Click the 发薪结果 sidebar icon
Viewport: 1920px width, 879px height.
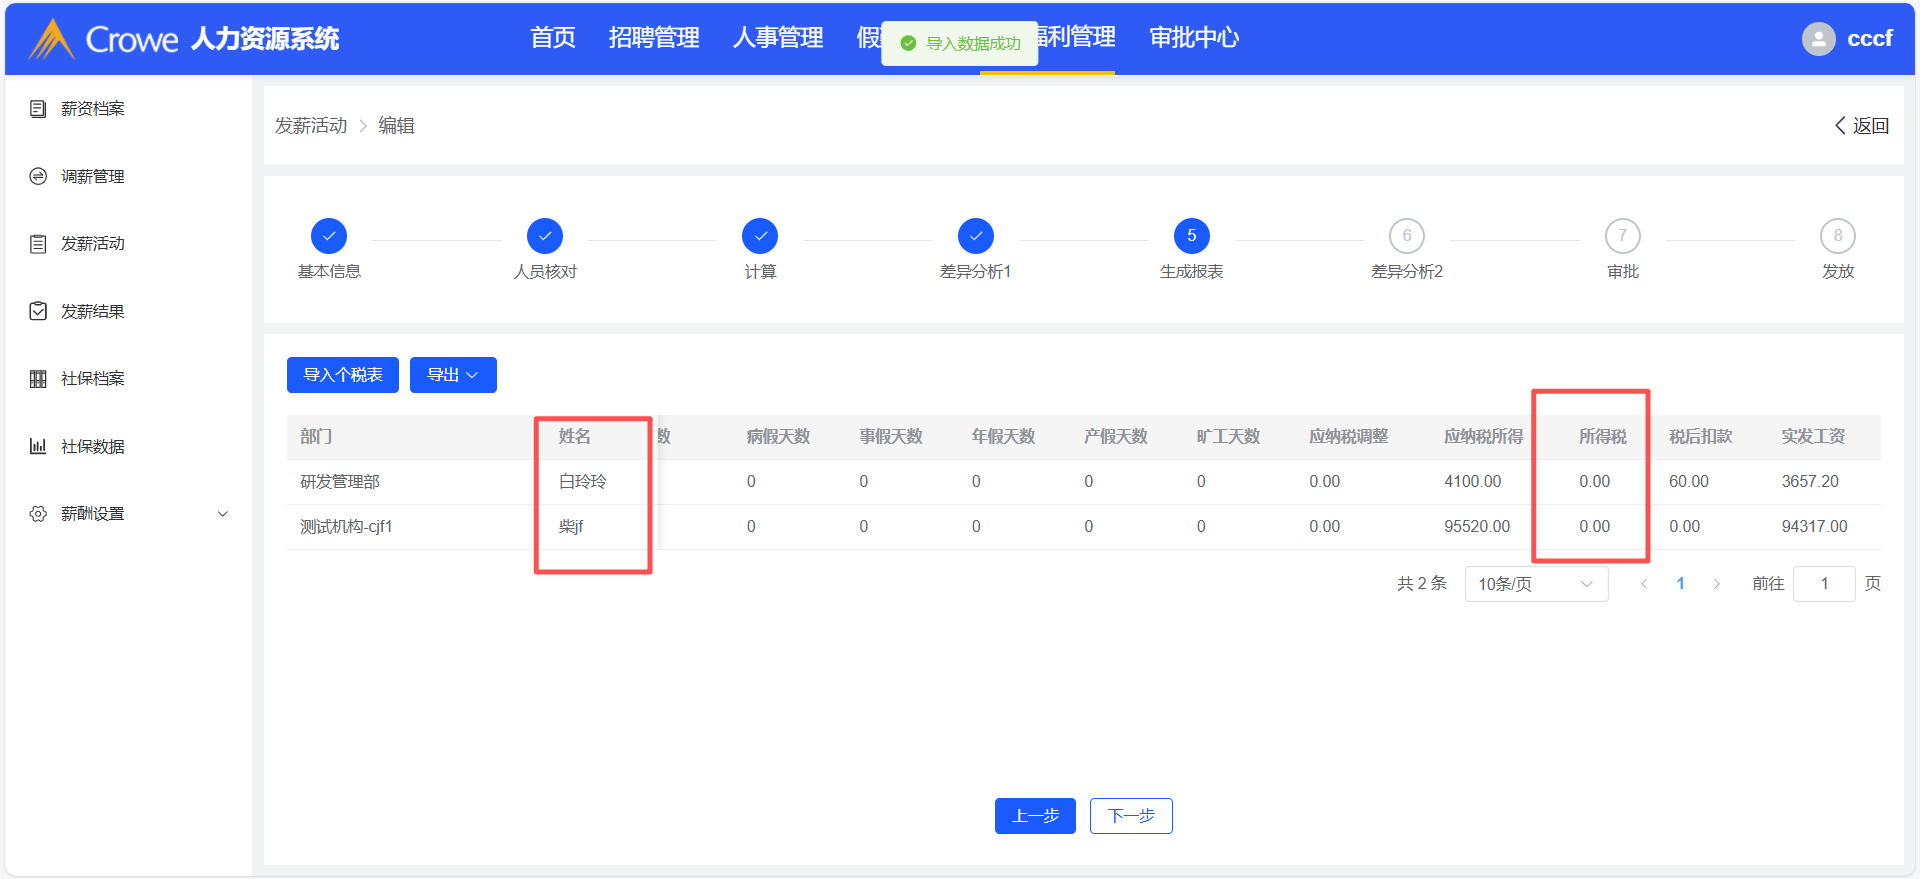tap(38, 311)
